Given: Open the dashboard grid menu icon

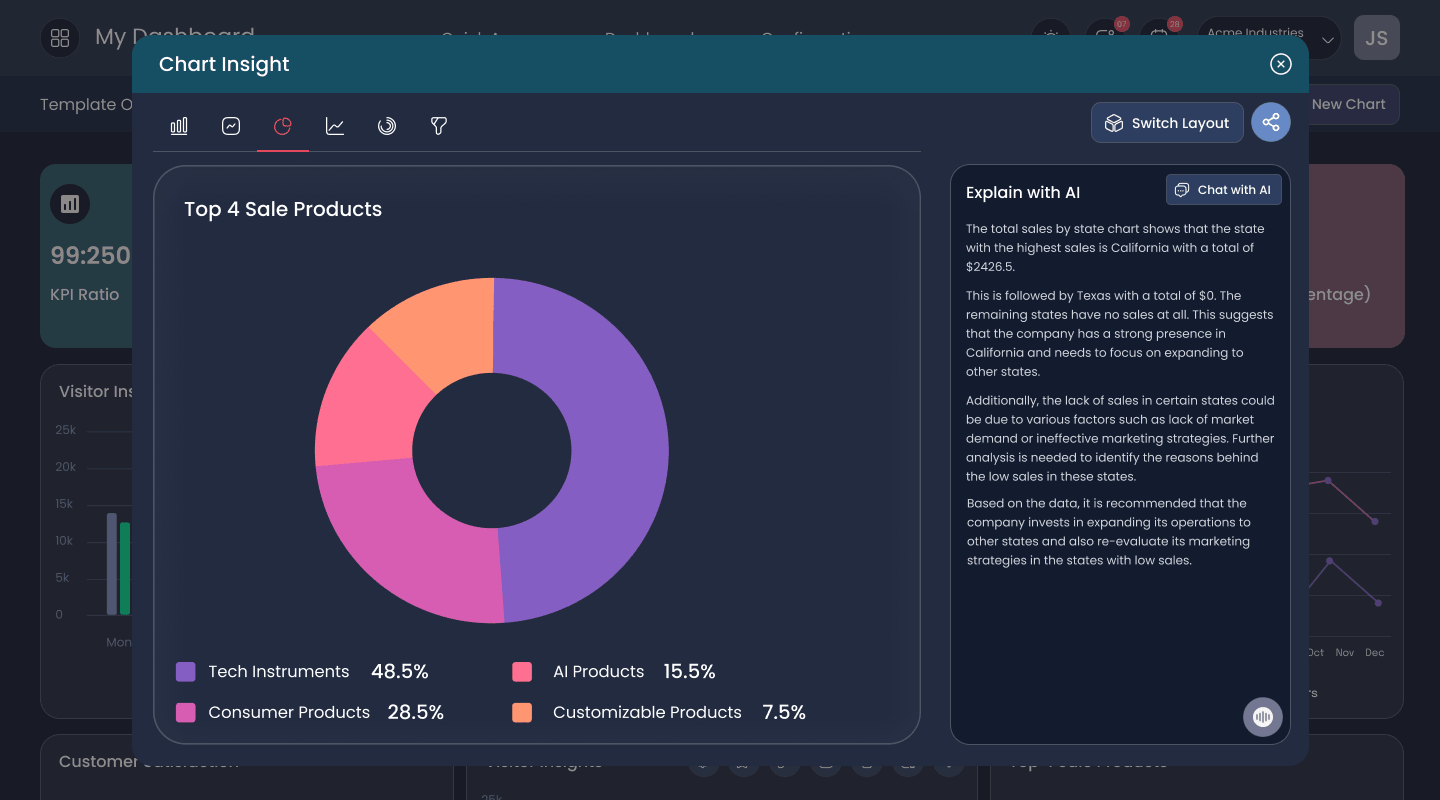Looking at the screenshot, I should tap(60, 38).
